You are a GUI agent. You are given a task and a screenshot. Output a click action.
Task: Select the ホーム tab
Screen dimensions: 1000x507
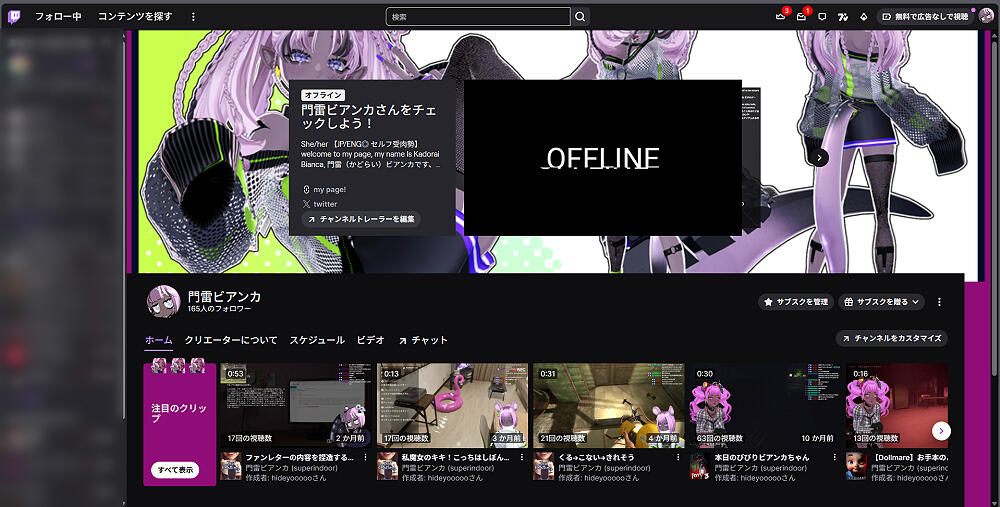coord(159,340)
